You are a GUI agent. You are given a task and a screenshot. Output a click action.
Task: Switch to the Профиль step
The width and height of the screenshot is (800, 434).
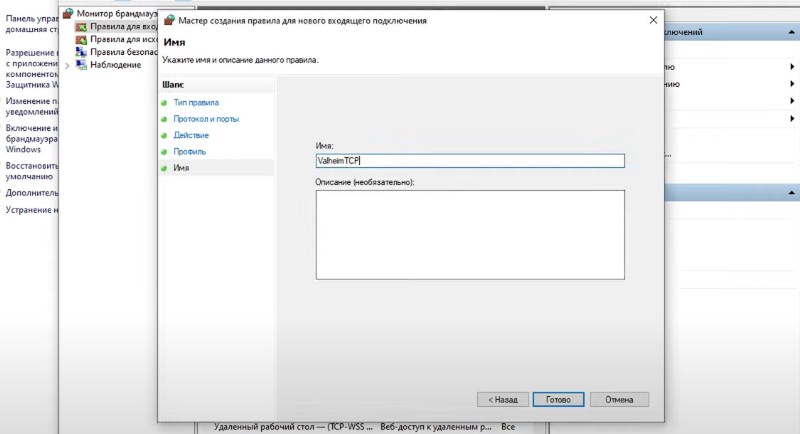[x=190, y=151]
